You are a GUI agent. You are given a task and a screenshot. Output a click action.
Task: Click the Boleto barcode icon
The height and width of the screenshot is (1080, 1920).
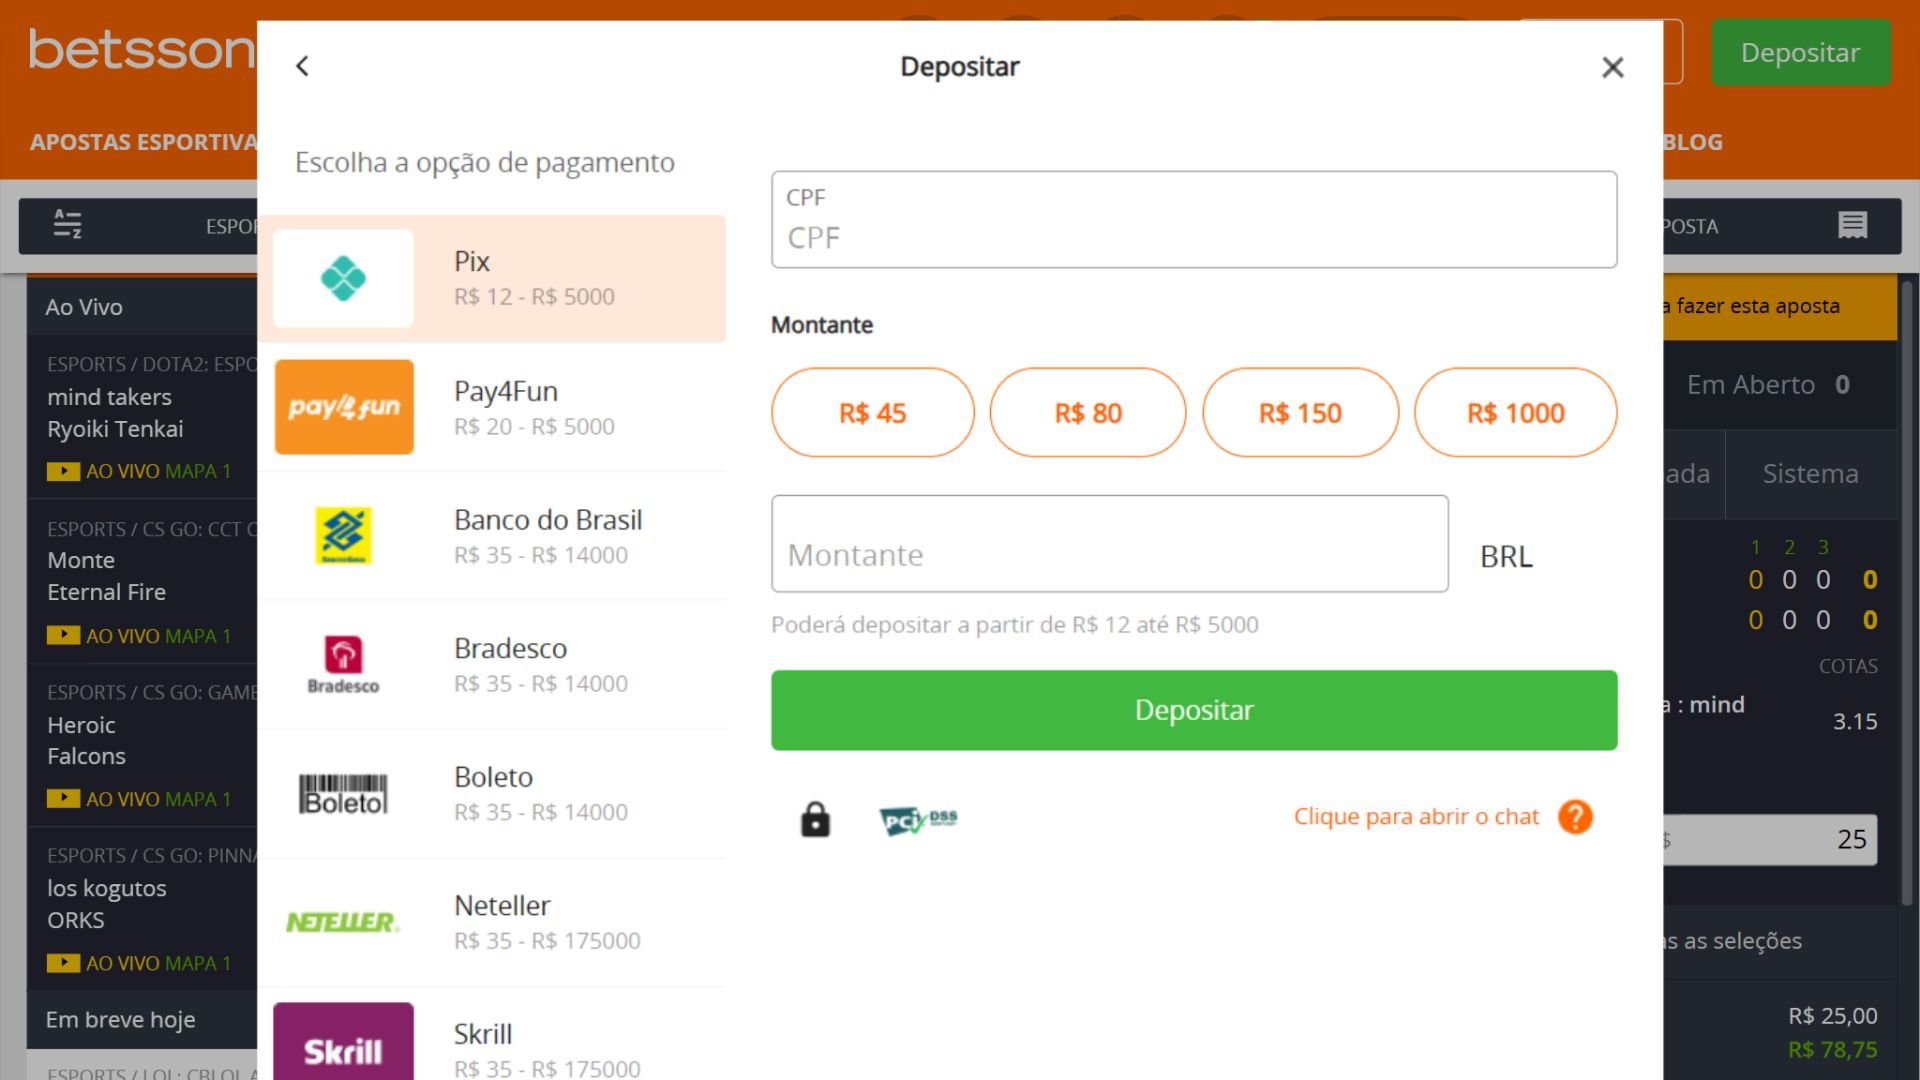(x=343, y=793)
